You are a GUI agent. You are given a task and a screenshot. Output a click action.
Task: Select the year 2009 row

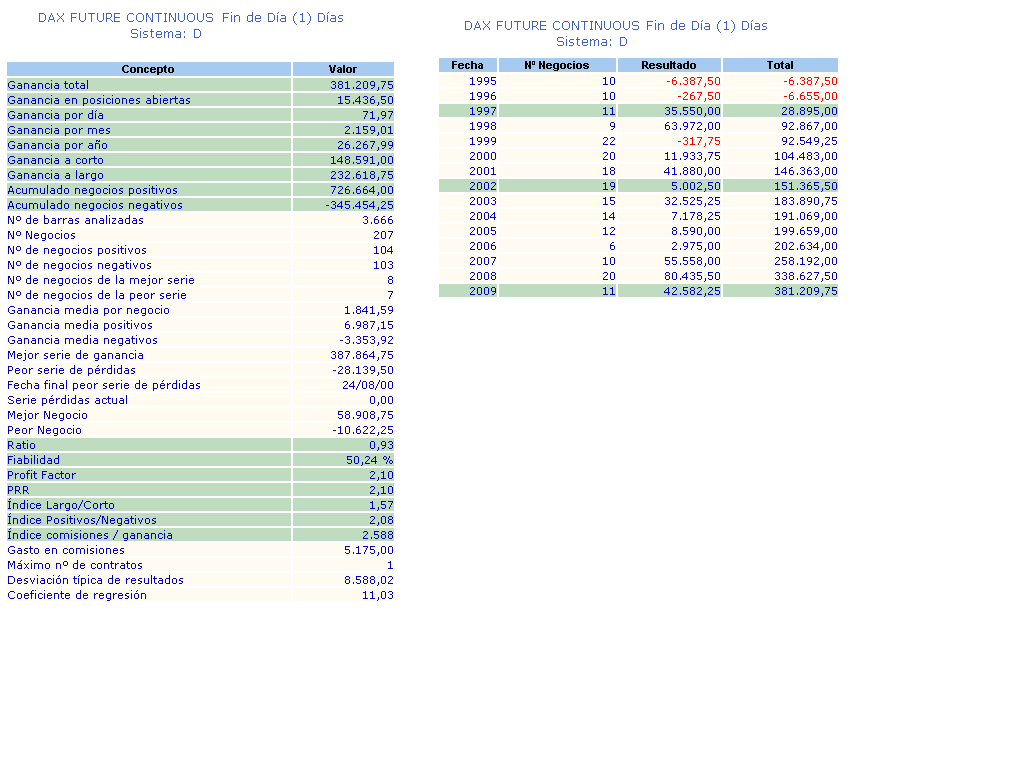pos(638,291)
